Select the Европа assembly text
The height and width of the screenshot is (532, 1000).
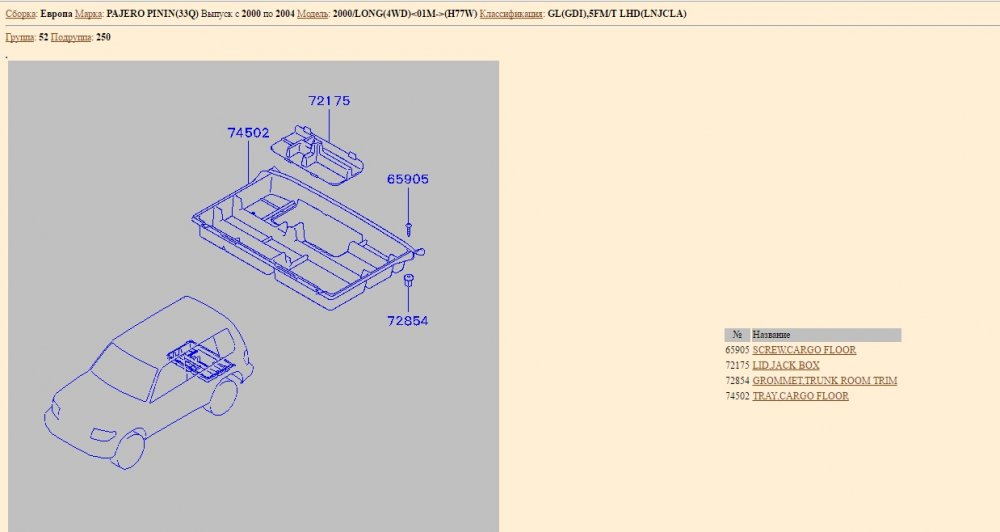coord(55,13)
